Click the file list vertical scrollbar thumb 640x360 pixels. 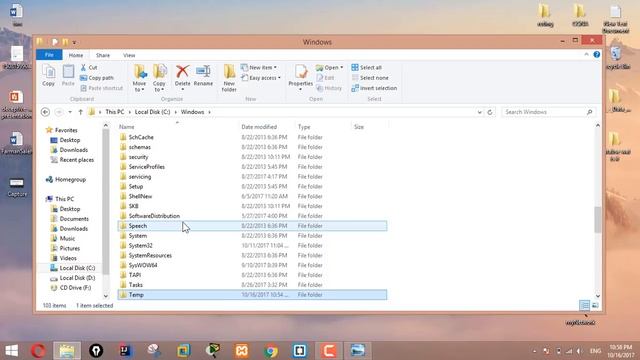pos(598,220)
